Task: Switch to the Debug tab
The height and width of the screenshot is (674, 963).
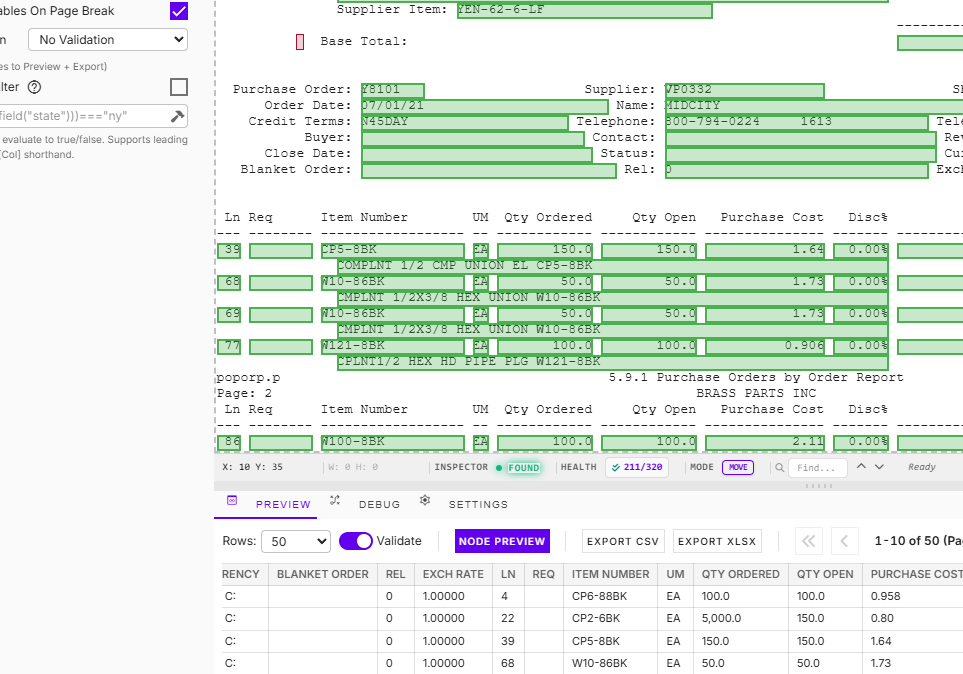Action: tap(379, 504)
